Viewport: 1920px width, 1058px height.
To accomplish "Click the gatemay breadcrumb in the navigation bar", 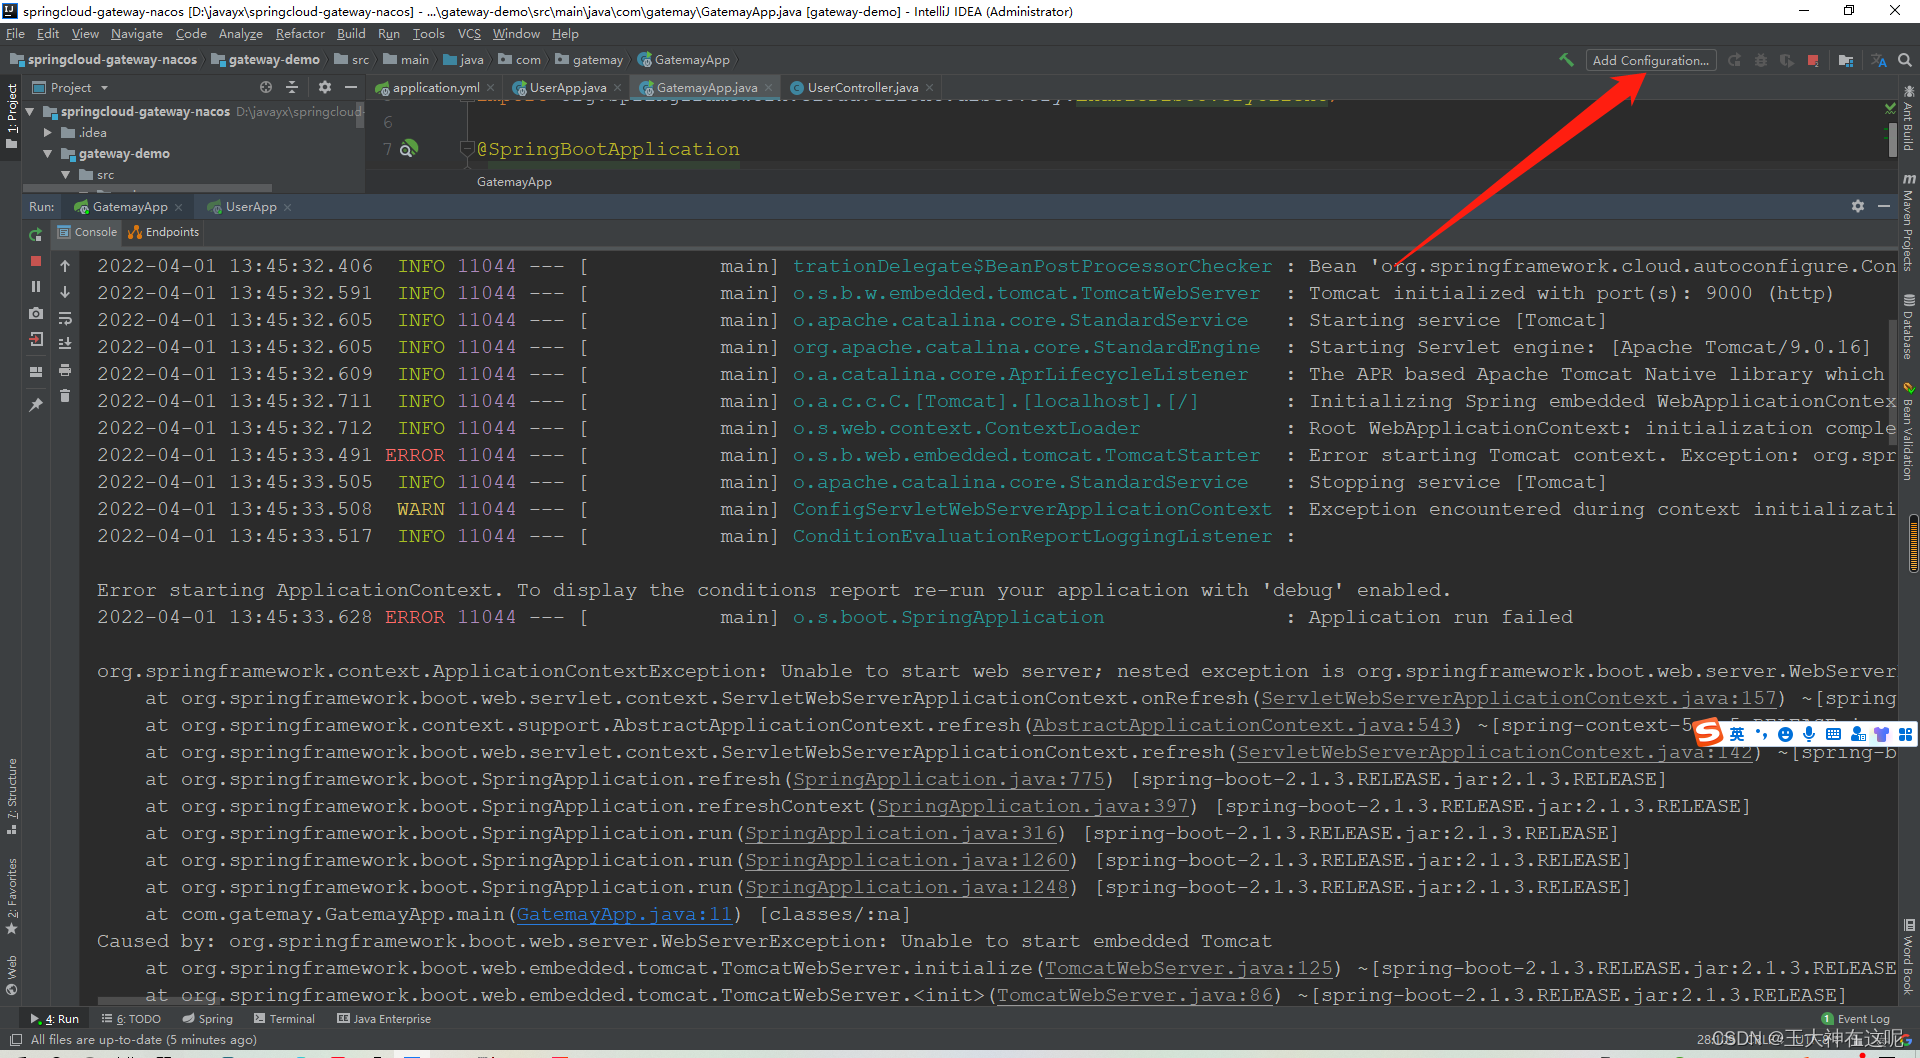I will pyautogui.click(x=589, y=60).
